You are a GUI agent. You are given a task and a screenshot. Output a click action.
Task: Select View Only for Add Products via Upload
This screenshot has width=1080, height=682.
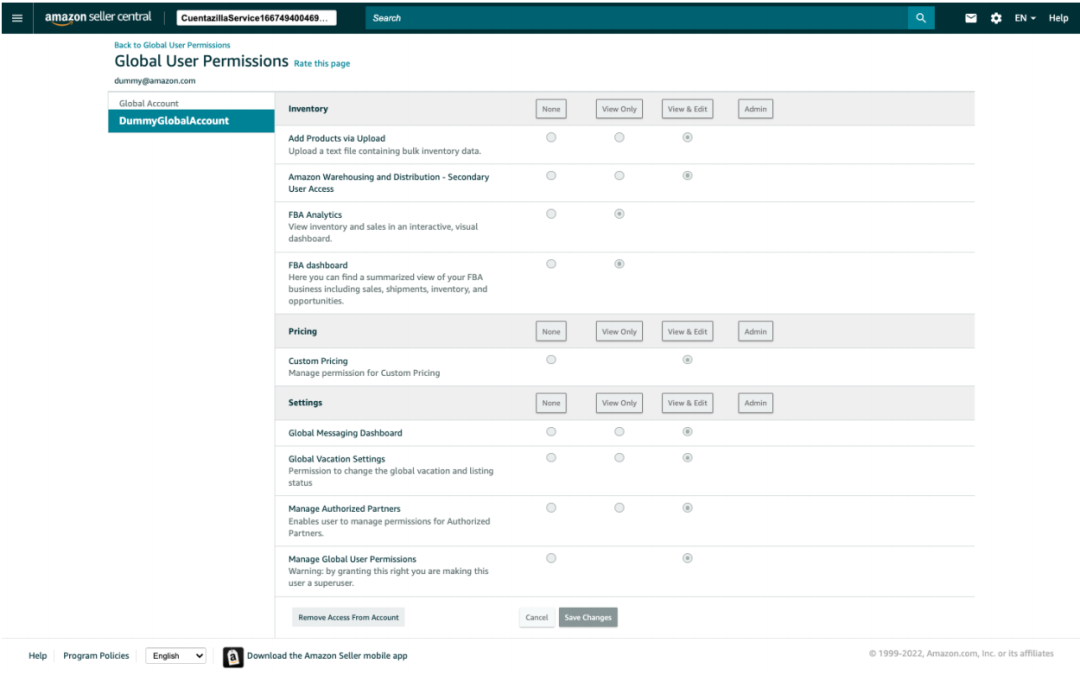click(619, 137)
